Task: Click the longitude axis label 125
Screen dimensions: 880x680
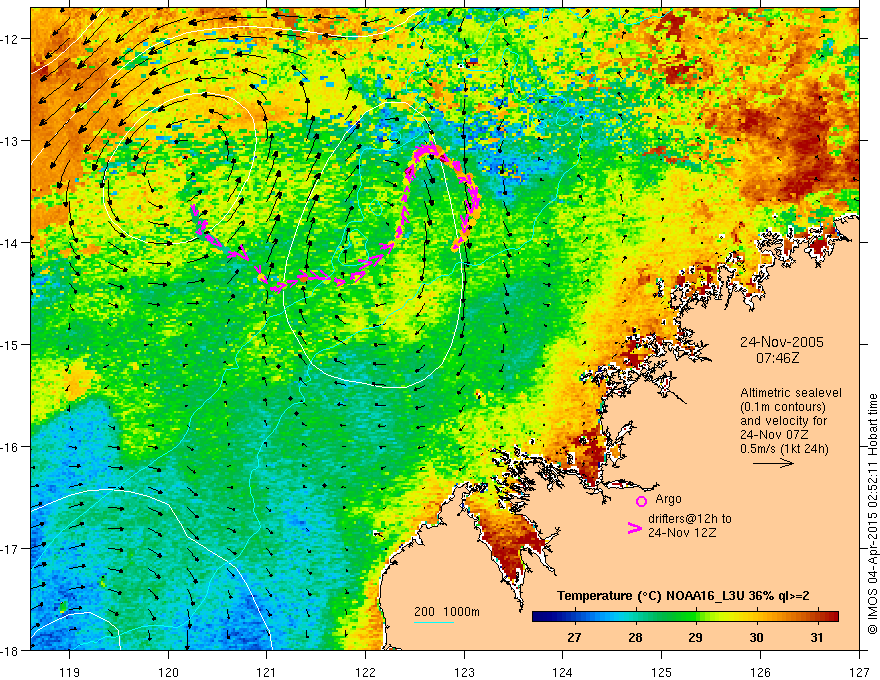Action: (662, 672)
